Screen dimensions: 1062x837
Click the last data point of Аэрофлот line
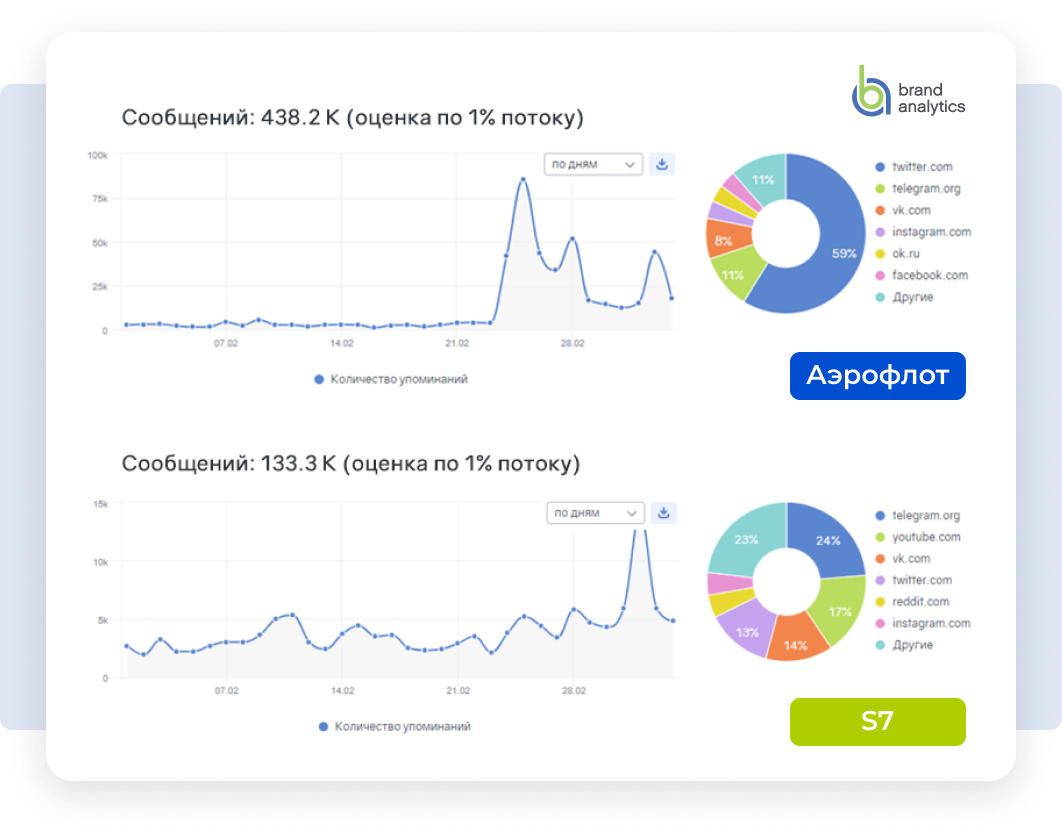(x=671, y=298)
